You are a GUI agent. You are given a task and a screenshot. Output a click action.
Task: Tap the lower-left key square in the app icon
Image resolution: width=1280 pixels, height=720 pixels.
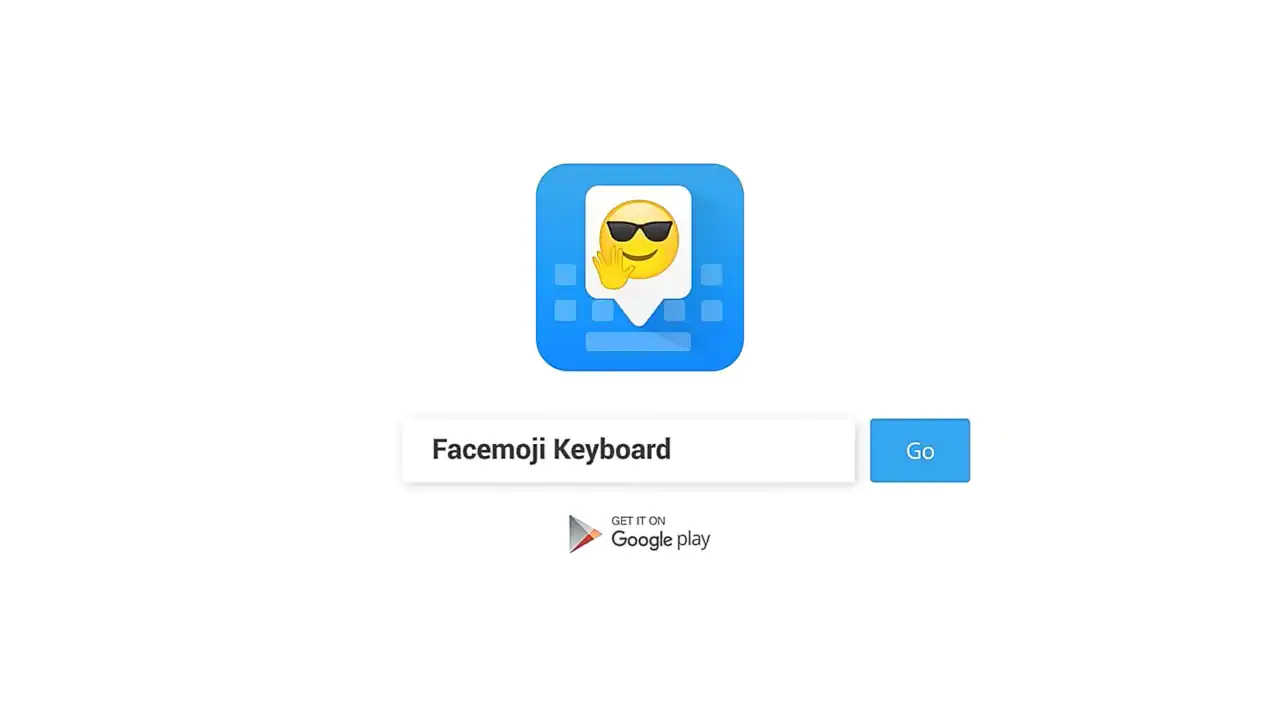coord(565,311)
